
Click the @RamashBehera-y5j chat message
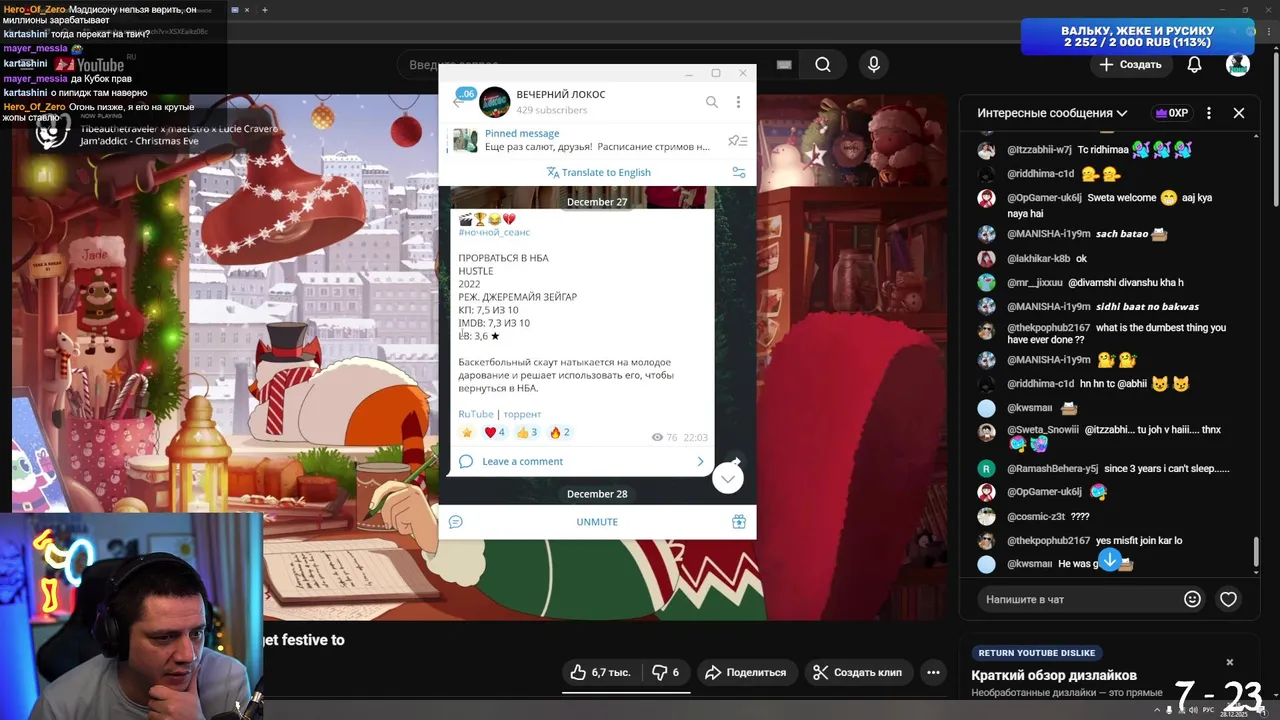tap(1105, 468)
